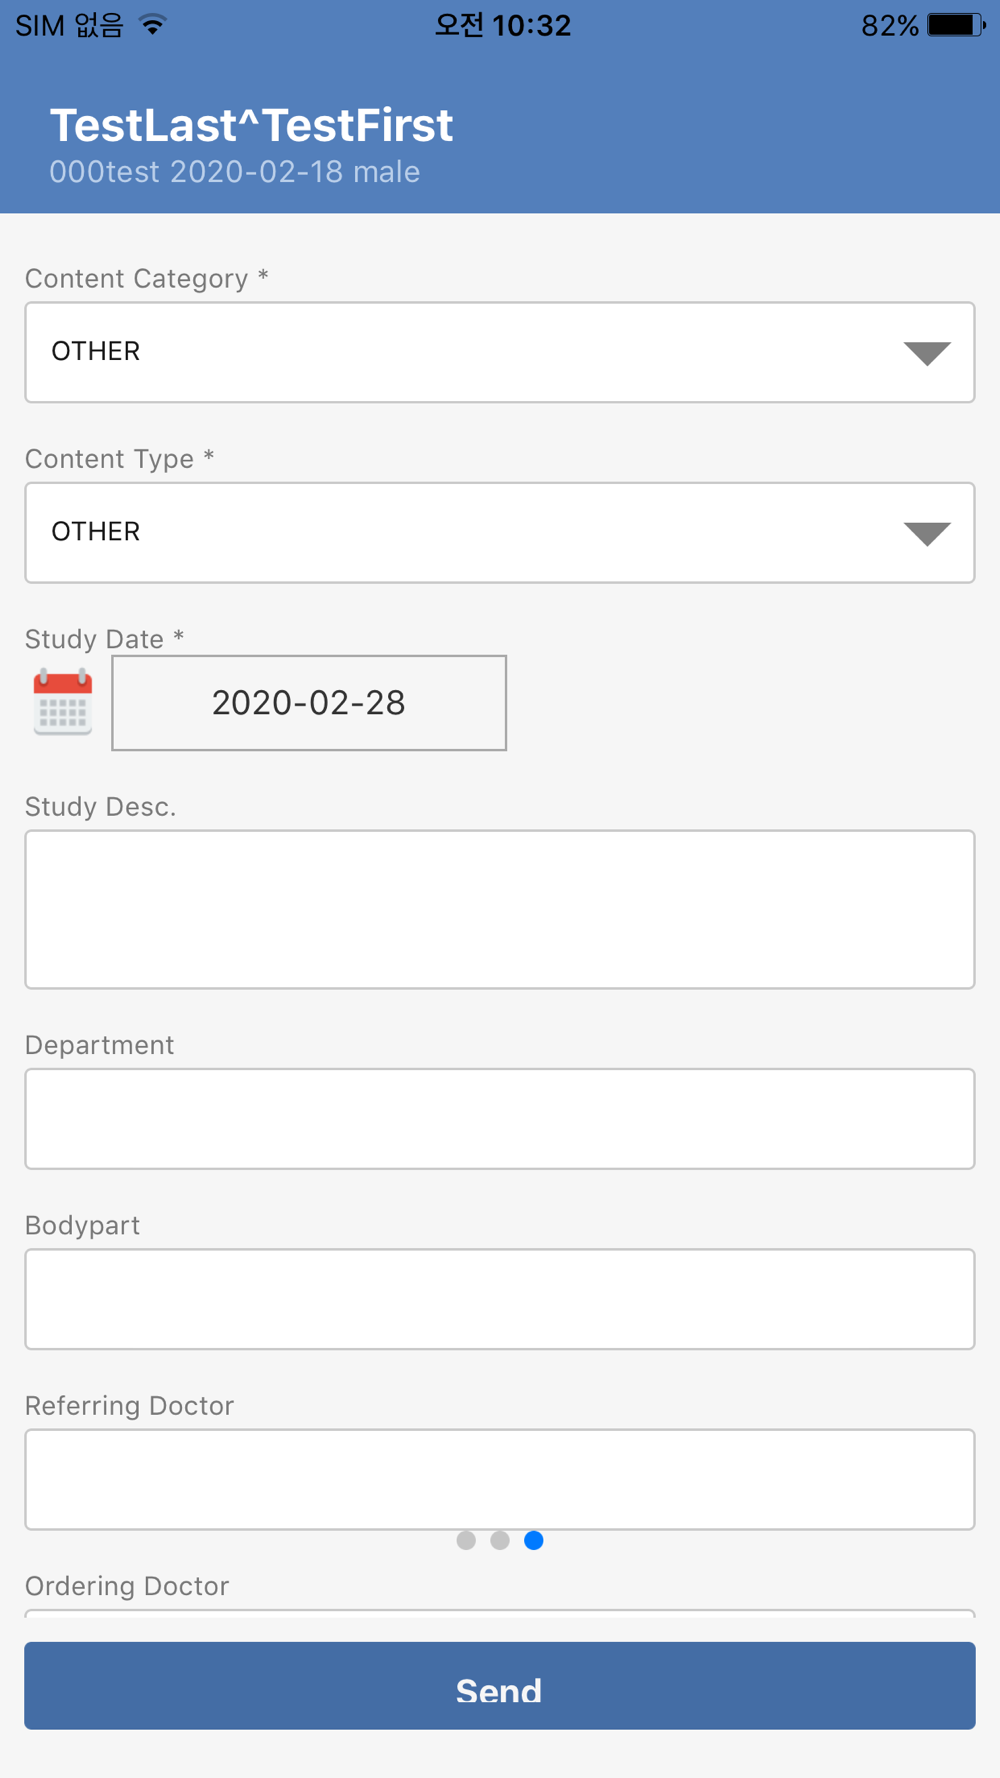1000x1778 pixels.
Task: Open the Content Category dropdown arrow
Action: (x=926, y=353)
